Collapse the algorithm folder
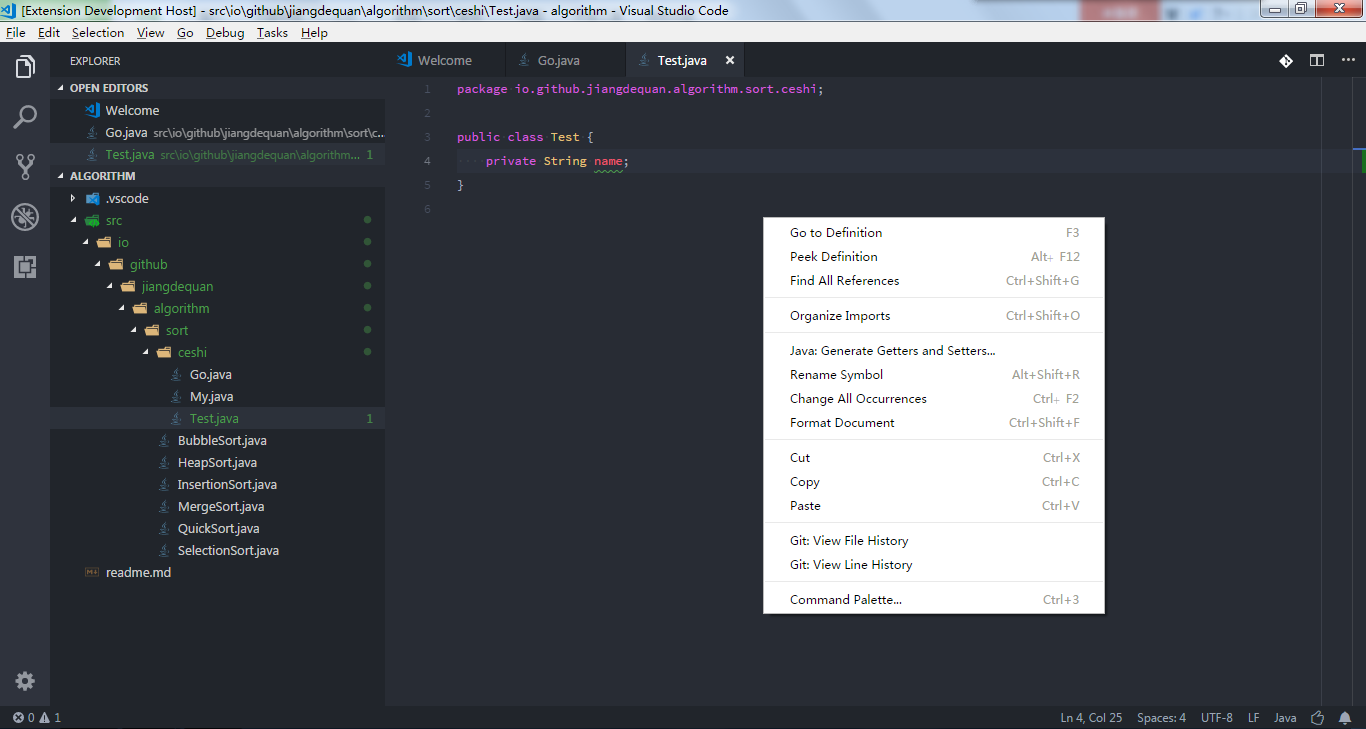This screenshot has width=1366, height=729. (121, 309)
